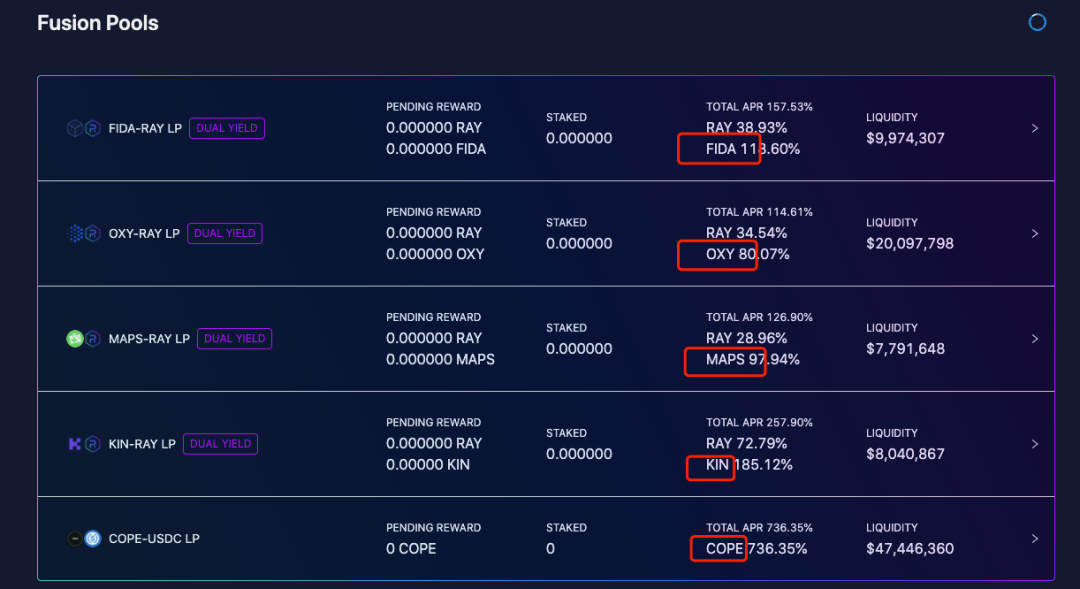Viewport: 1080px width, 589px height.
Task: Expand the KIN-RAY LP pool chevron
Action: pyautogui.click(x=1035, y=444)
